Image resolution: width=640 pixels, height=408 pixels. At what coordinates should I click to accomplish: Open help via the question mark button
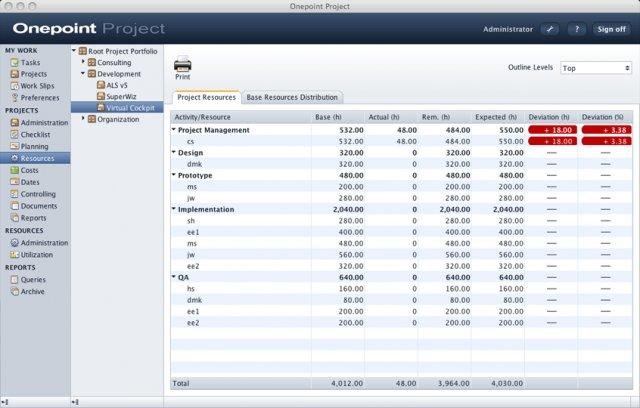pos(576,29)
